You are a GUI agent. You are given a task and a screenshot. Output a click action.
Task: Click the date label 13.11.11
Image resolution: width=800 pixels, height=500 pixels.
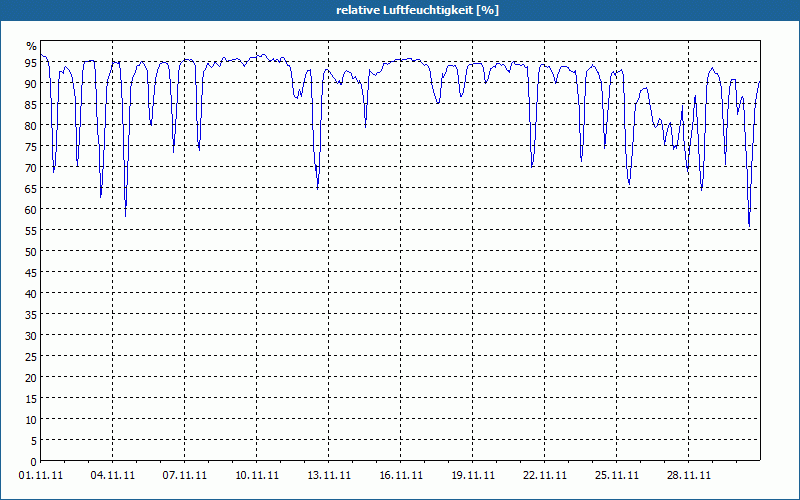coord(329,476)
